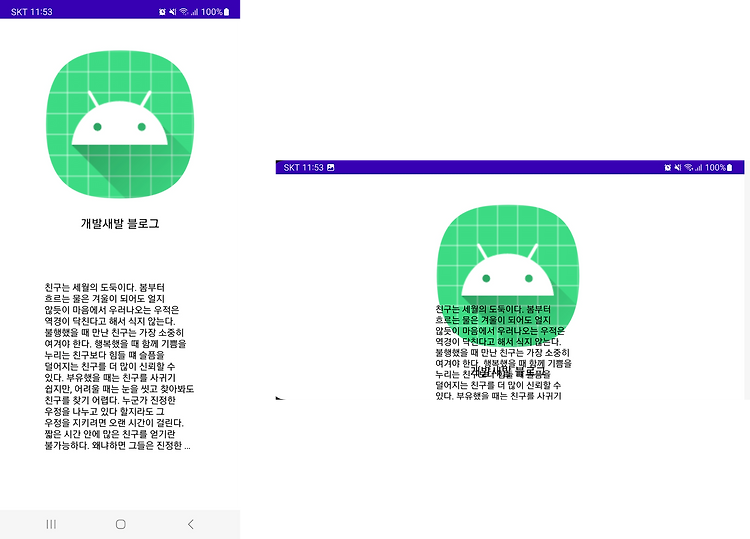This screenshot has height=539, width=750.
Task: Tap the Android logo image in portrait screen
Action: (x=120, y=124)
